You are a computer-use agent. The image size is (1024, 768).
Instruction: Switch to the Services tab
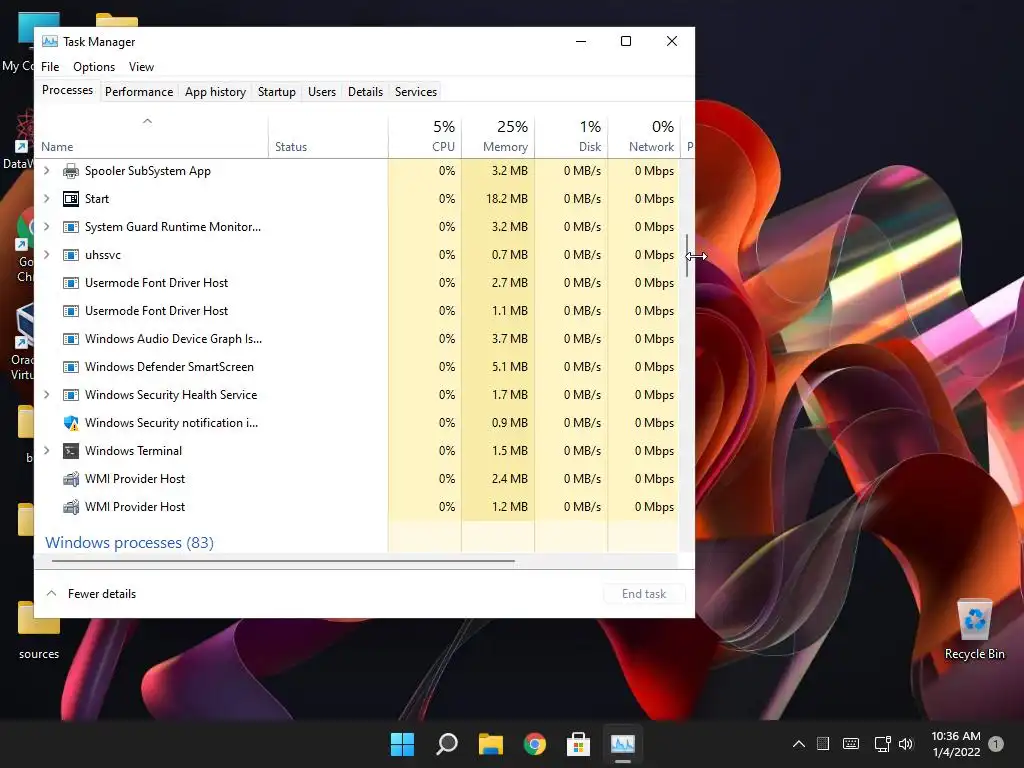point(416,92)
